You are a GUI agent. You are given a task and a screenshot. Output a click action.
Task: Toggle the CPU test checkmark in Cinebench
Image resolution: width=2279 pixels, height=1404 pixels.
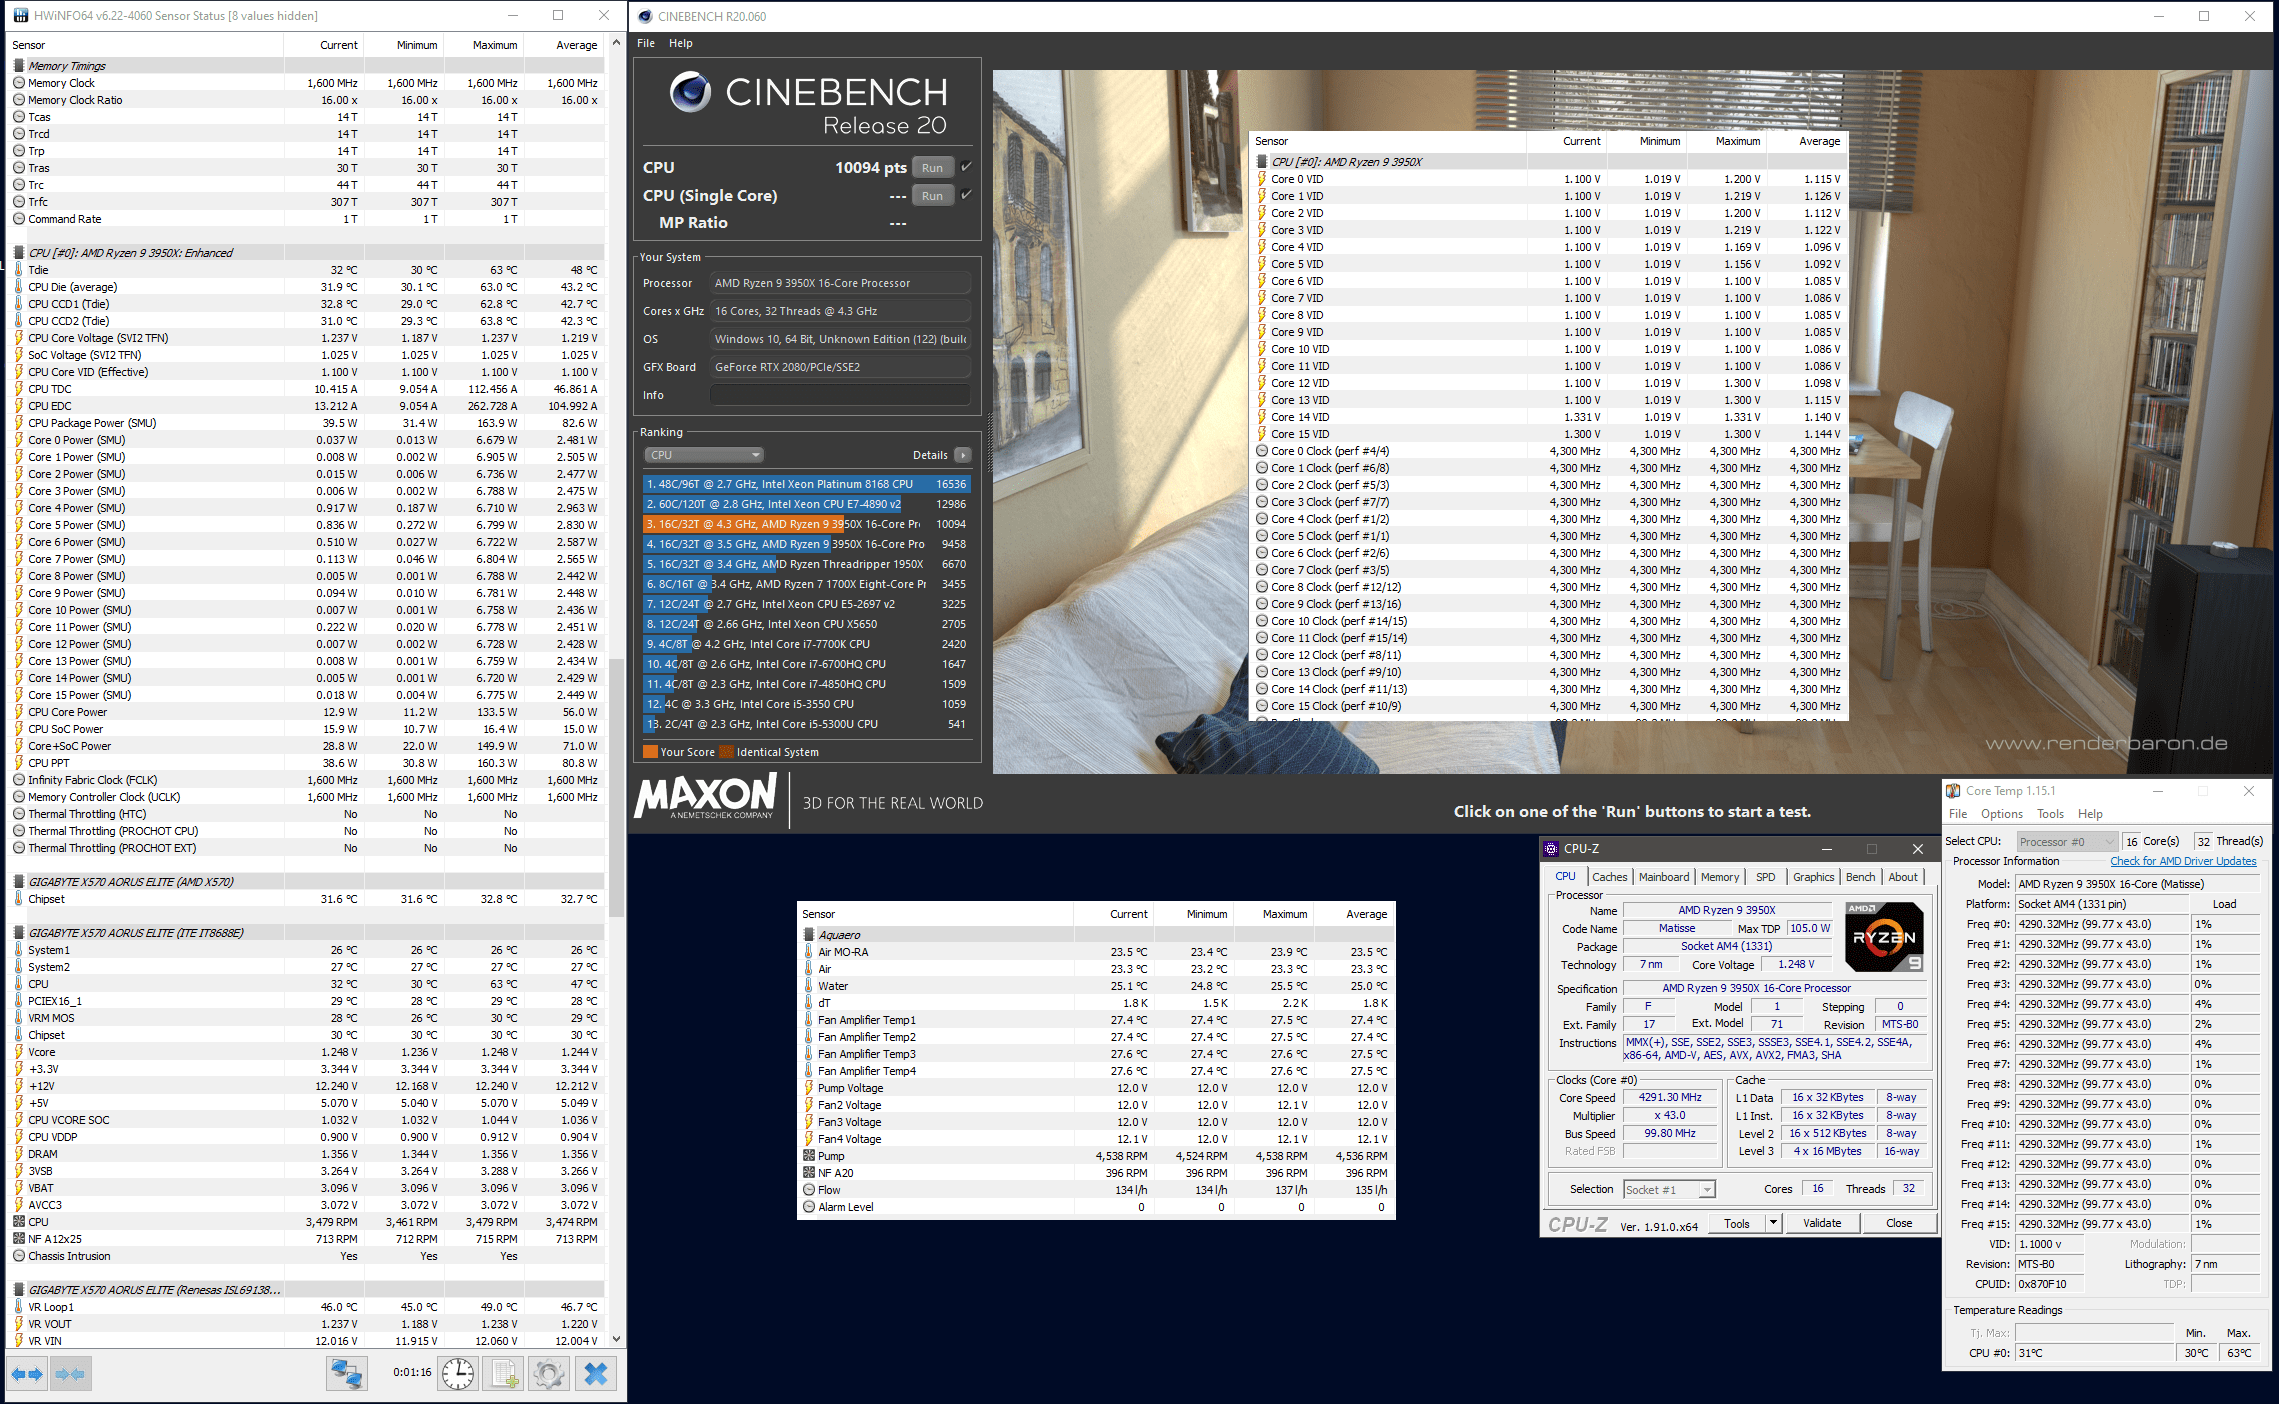pyautogui.click(x=966, y=167)
